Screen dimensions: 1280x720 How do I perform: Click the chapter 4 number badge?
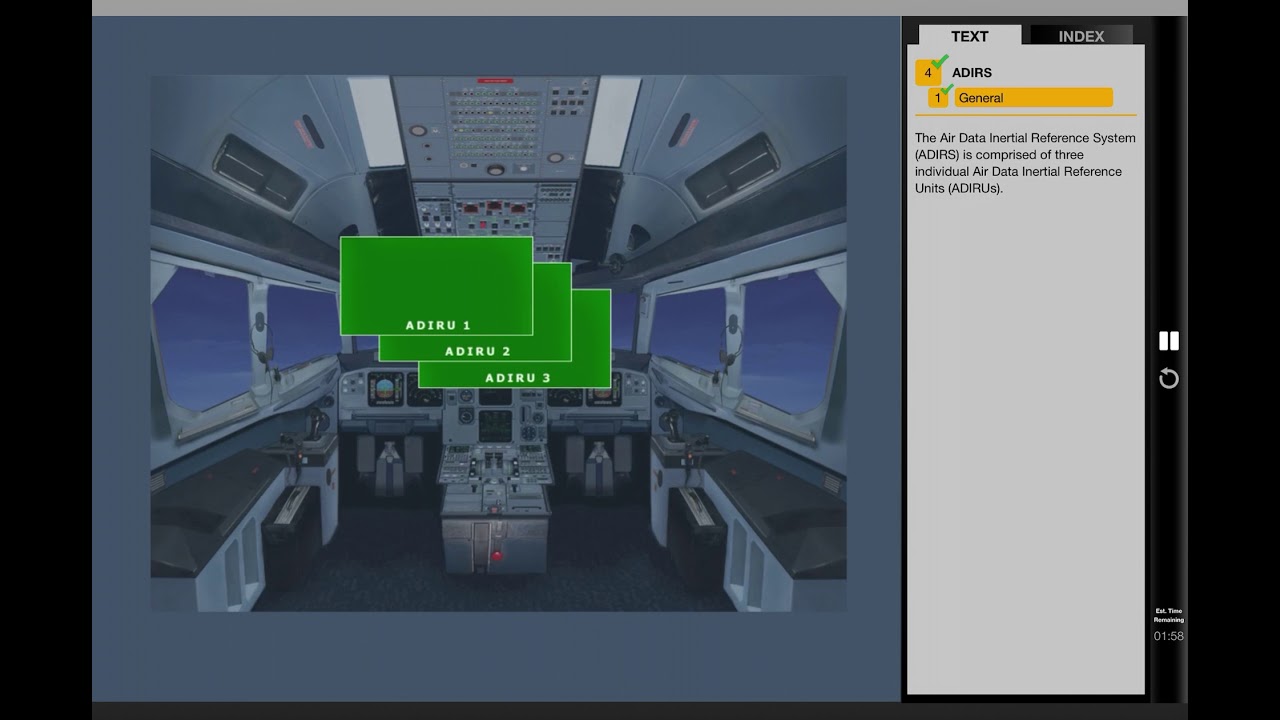click(928, 73)
